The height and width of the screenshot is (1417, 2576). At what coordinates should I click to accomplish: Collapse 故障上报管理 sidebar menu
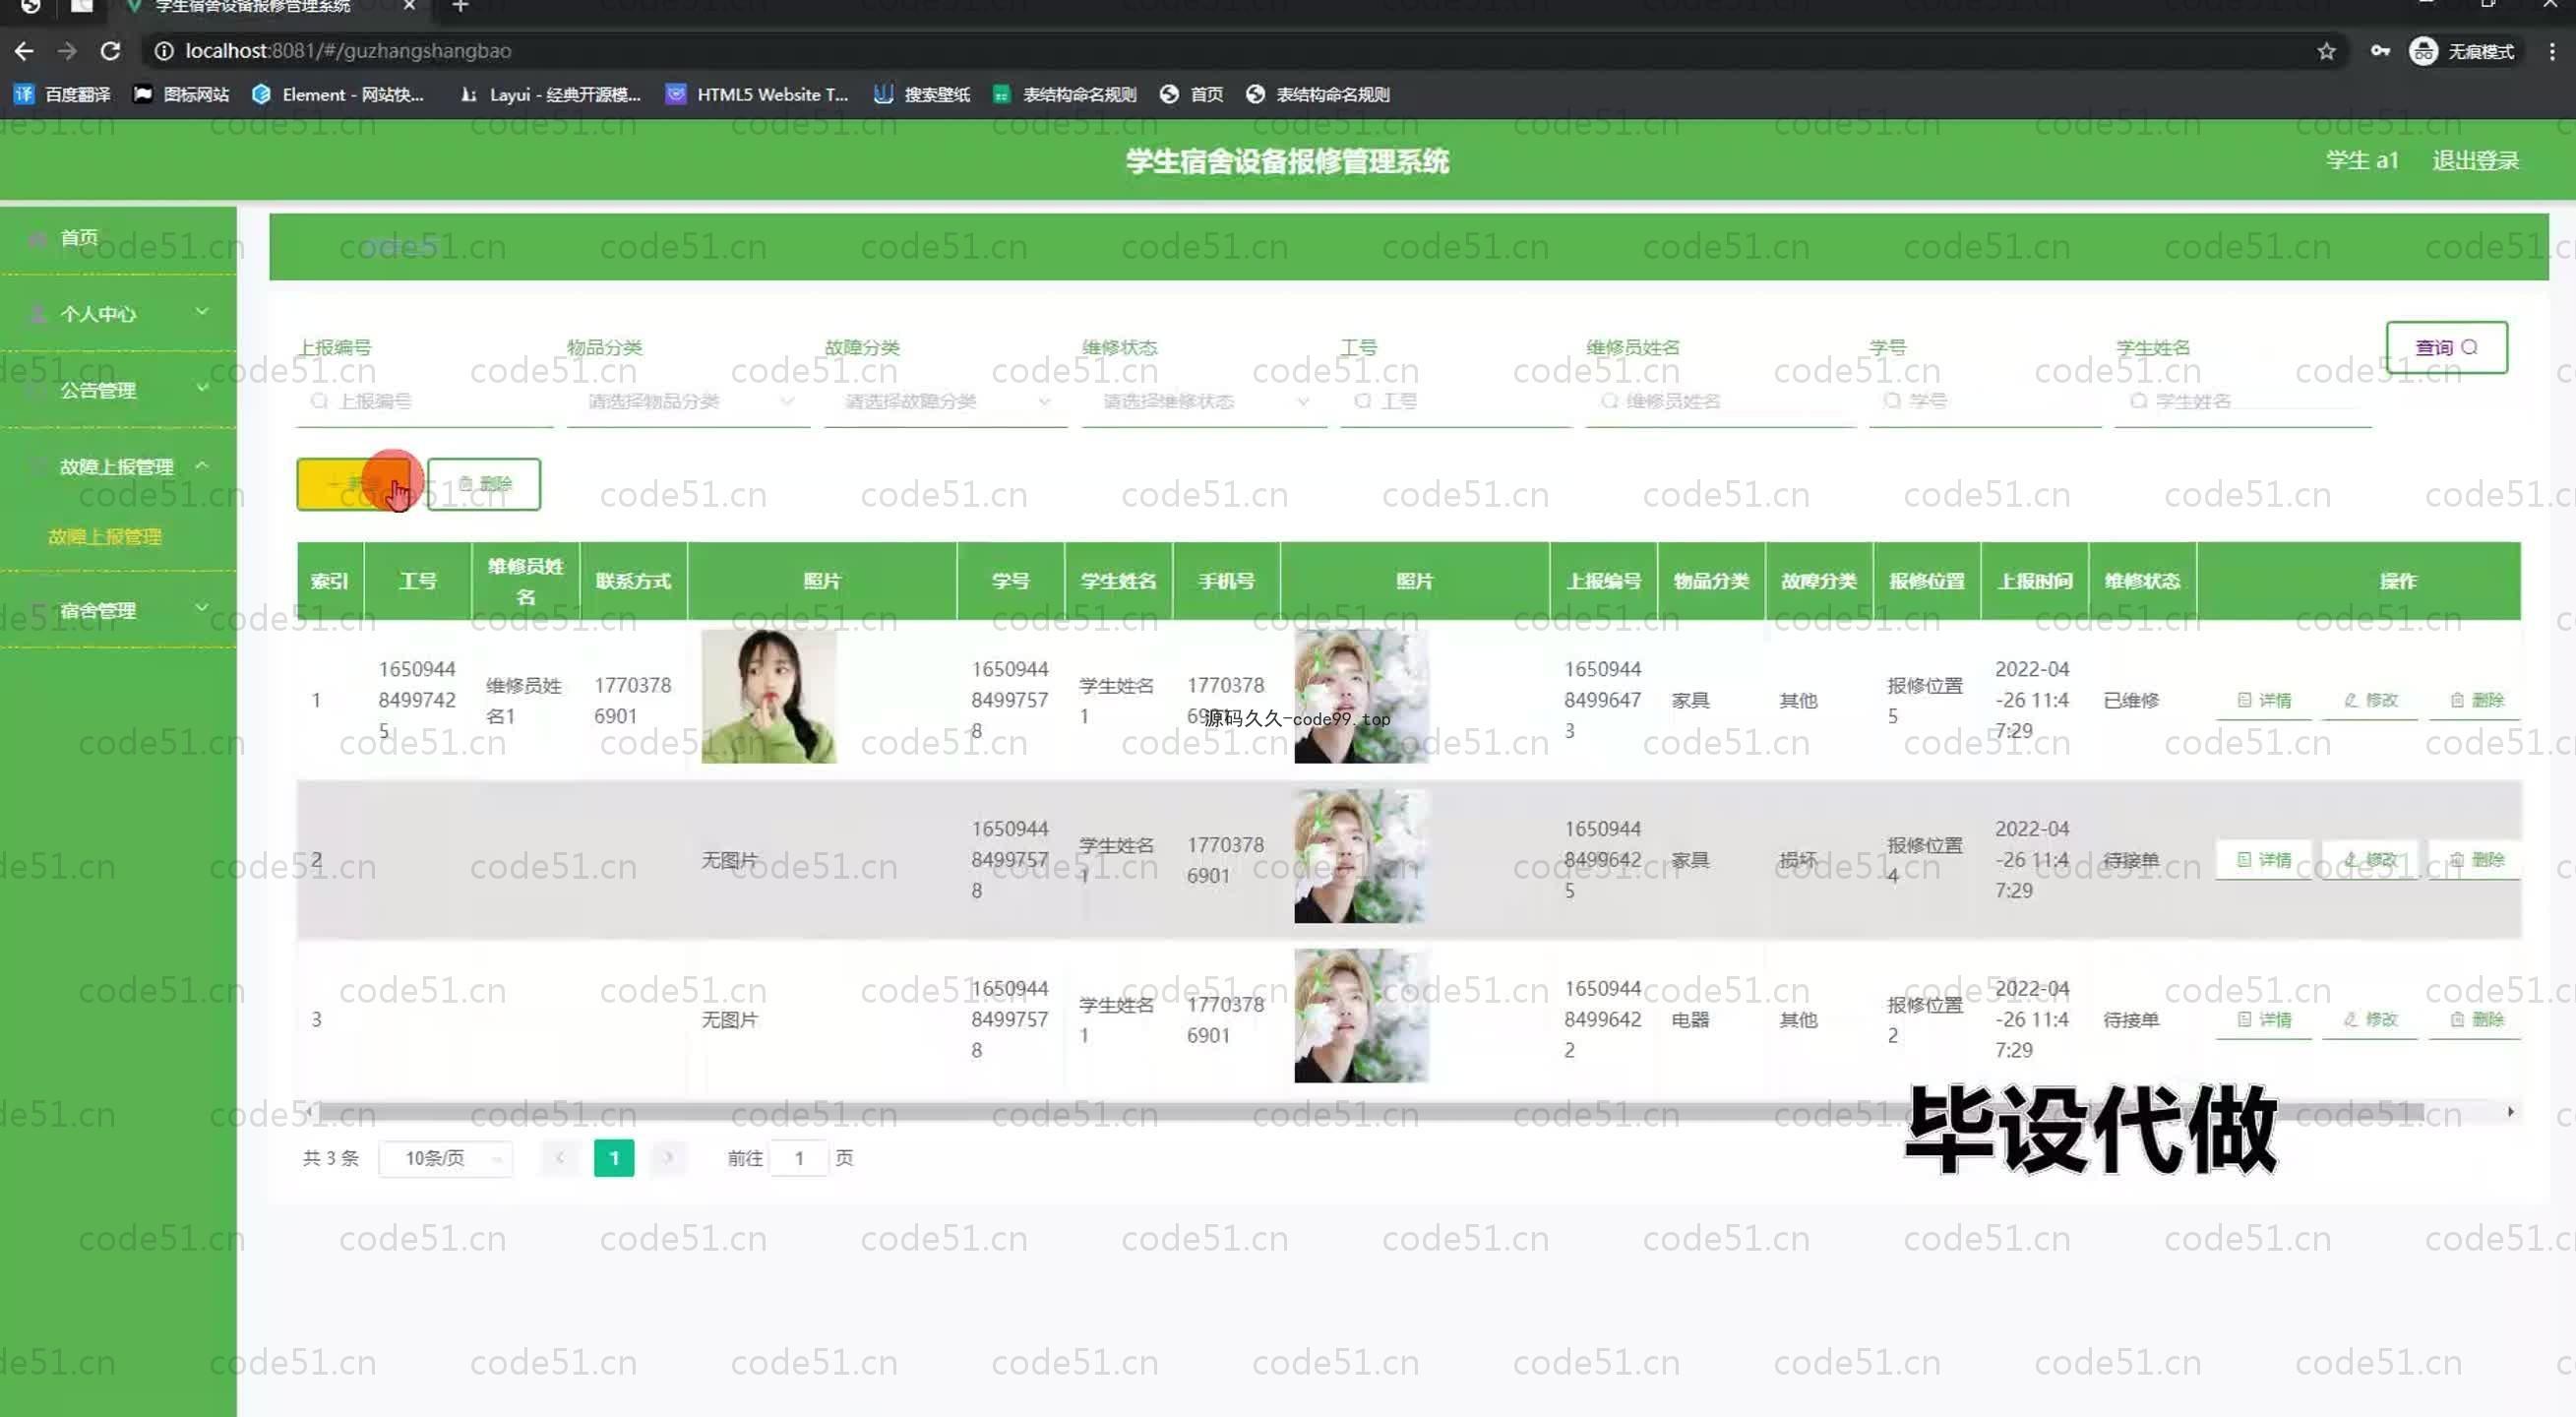[118, 466]
